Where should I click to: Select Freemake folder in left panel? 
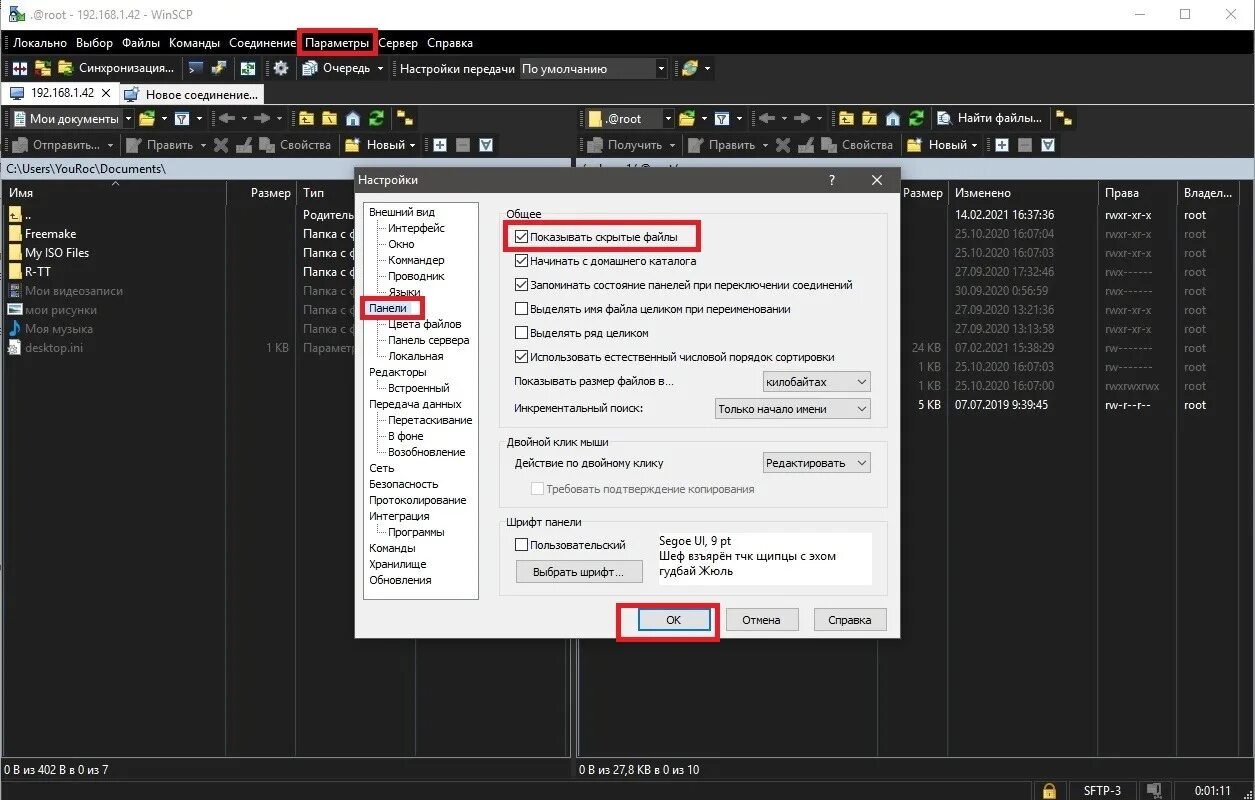click(50, 234)
